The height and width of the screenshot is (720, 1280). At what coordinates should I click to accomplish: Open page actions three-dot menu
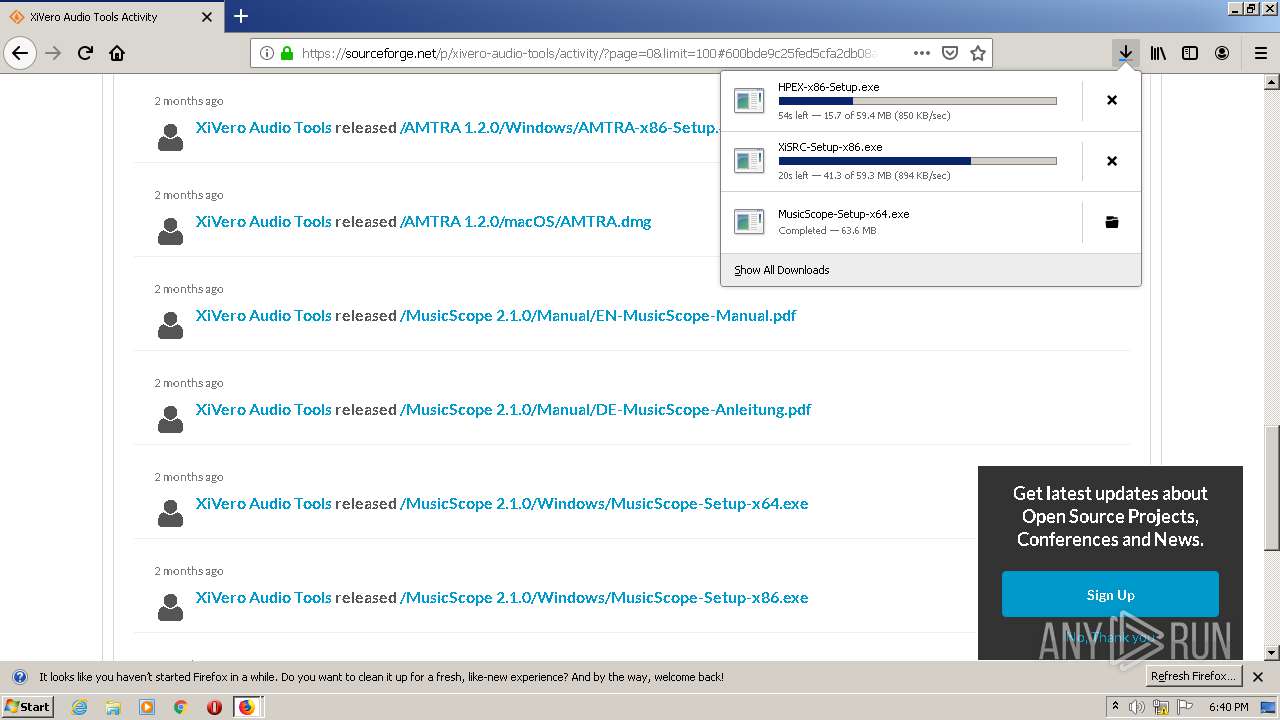922,53
